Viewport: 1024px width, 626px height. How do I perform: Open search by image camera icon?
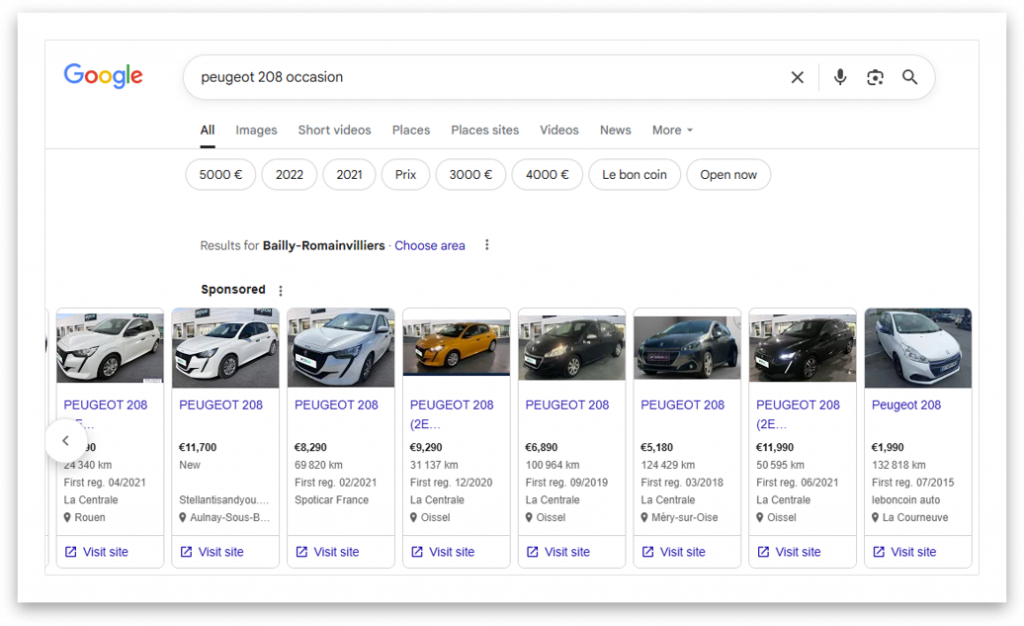(874, 77)
